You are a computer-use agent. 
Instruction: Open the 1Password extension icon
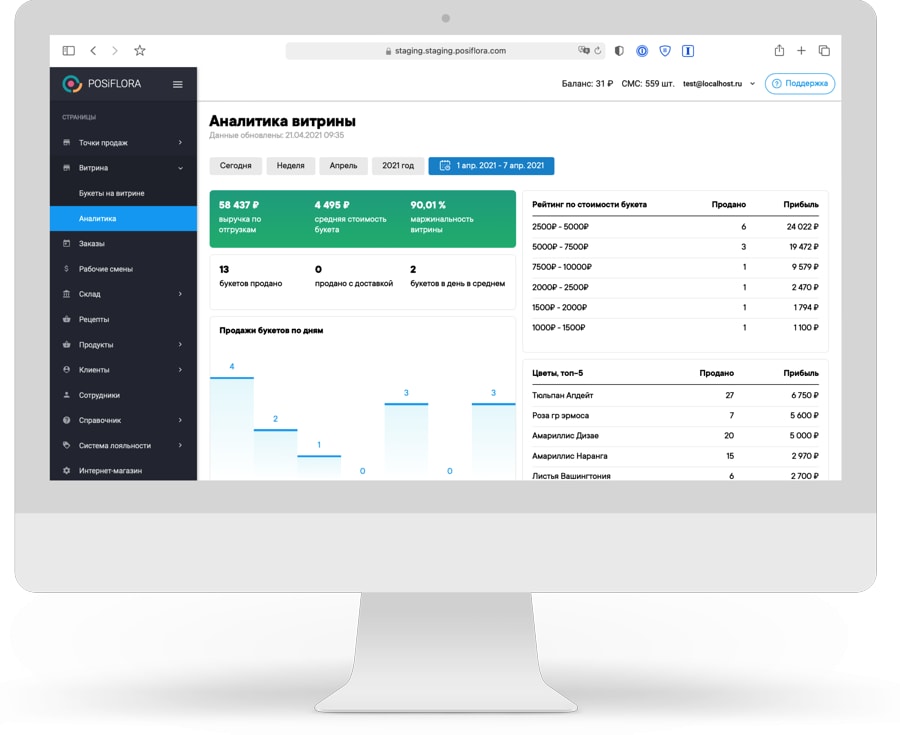(x=642, y=50)
